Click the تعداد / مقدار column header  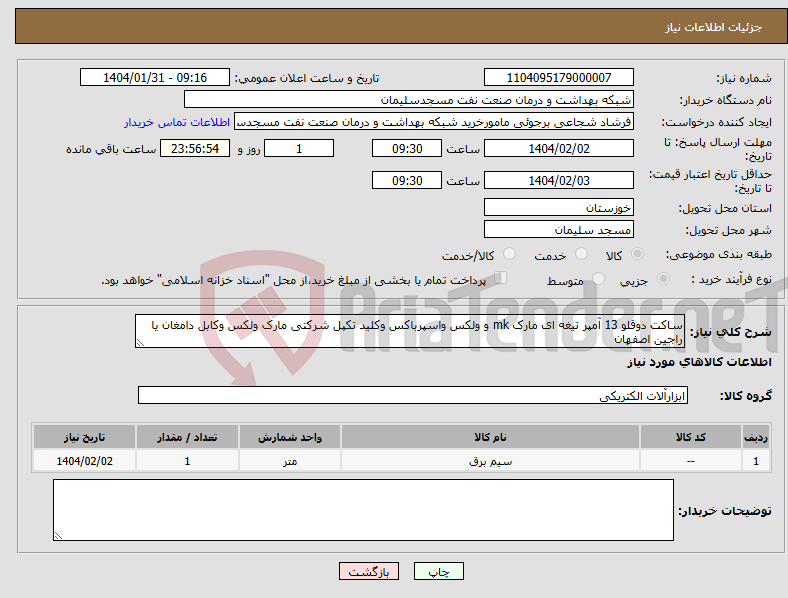[x=187, y=437]
